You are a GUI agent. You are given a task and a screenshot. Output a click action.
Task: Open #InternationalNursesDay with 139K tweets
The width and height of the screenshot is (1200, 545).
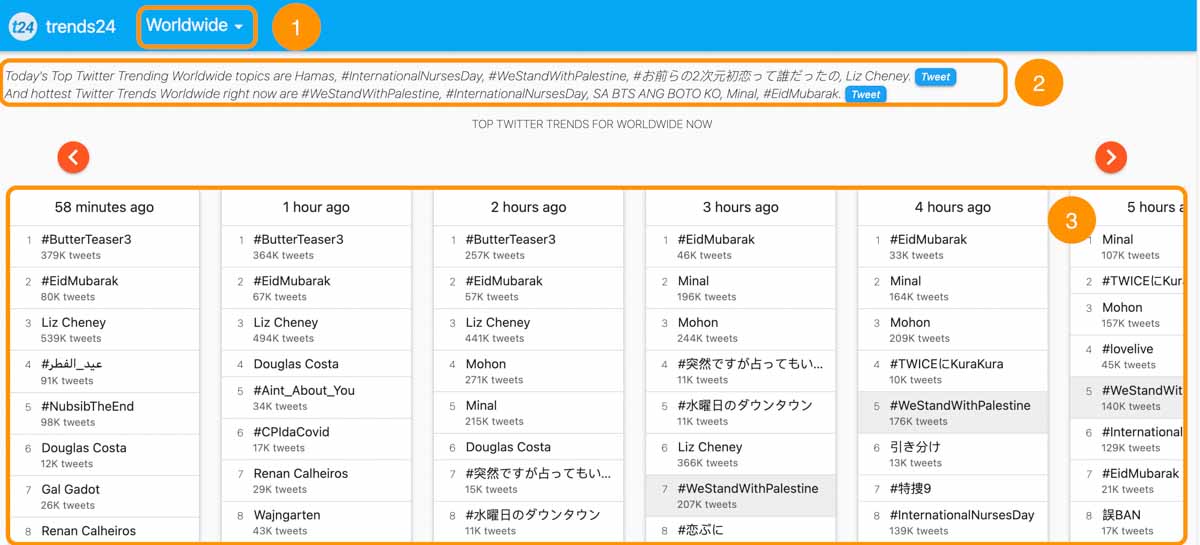coord(962,515)
